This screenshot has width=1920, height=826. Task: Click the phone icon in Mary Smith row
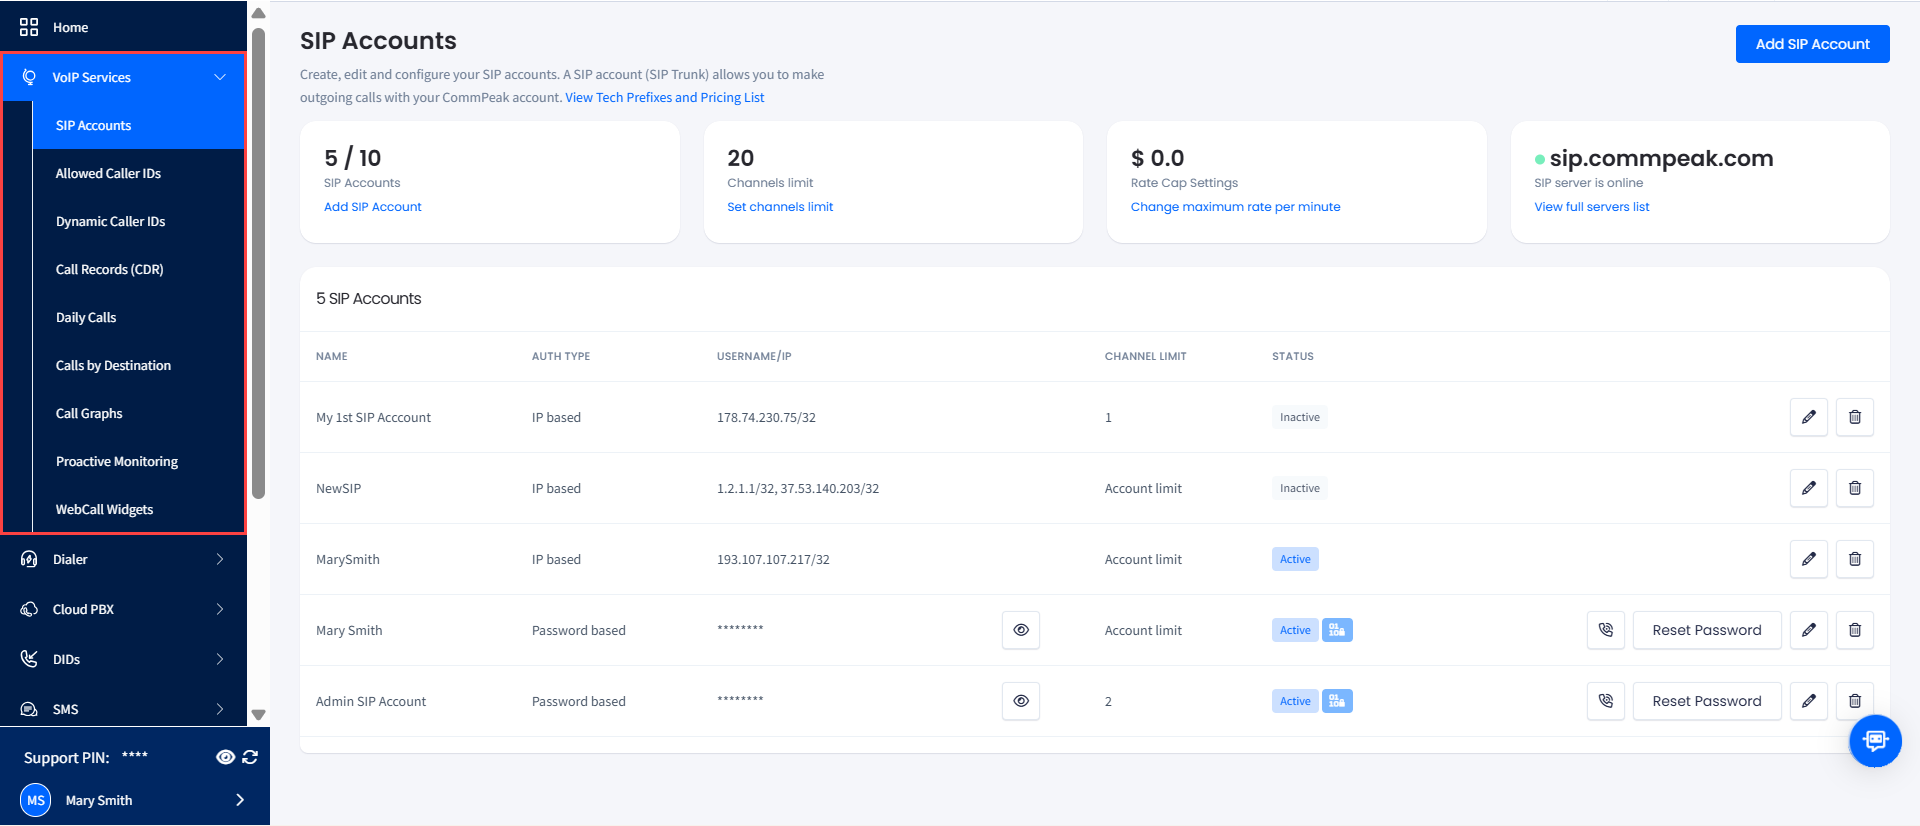tap(1606, 630)
